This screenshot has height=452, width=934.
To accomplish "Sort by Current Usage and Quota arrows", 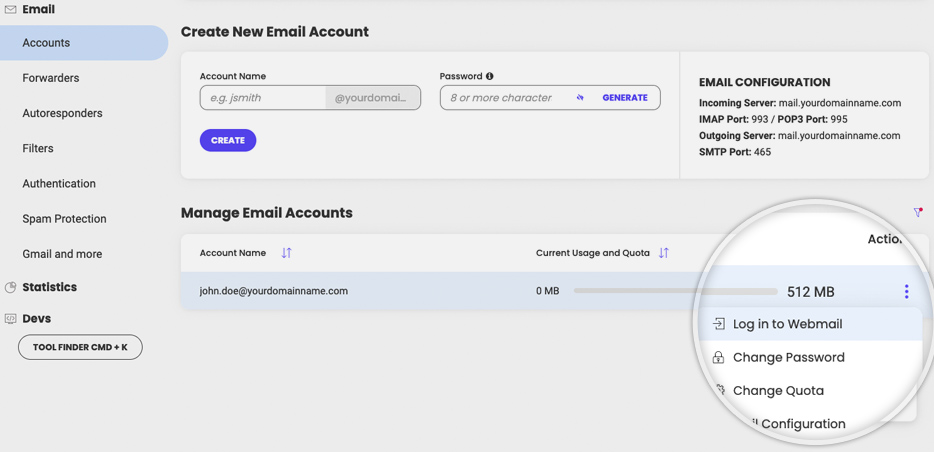I will pyautogui.click(x=664, y=253).
